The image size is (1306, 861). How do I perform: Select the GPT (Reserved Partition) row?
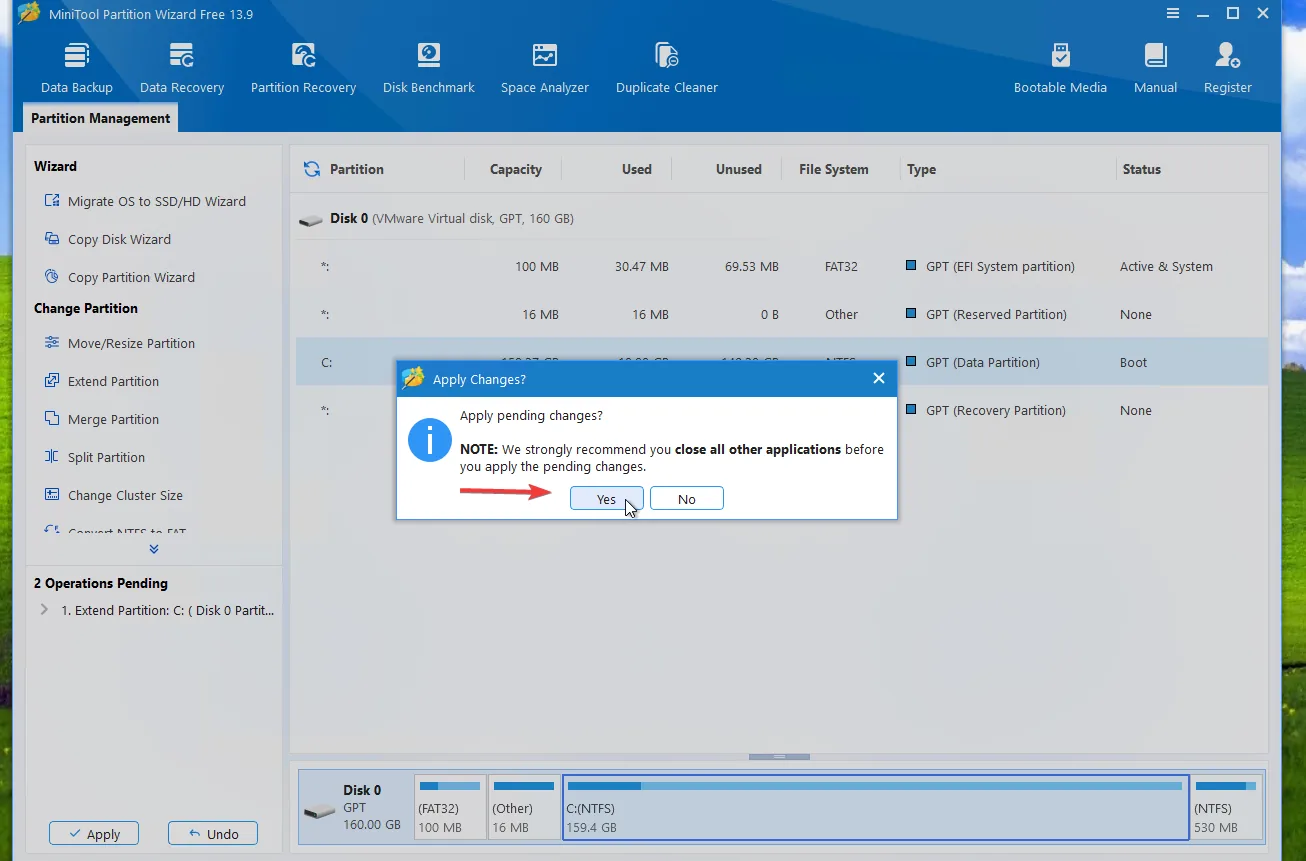pyautogui.click(x=782, y=315)
